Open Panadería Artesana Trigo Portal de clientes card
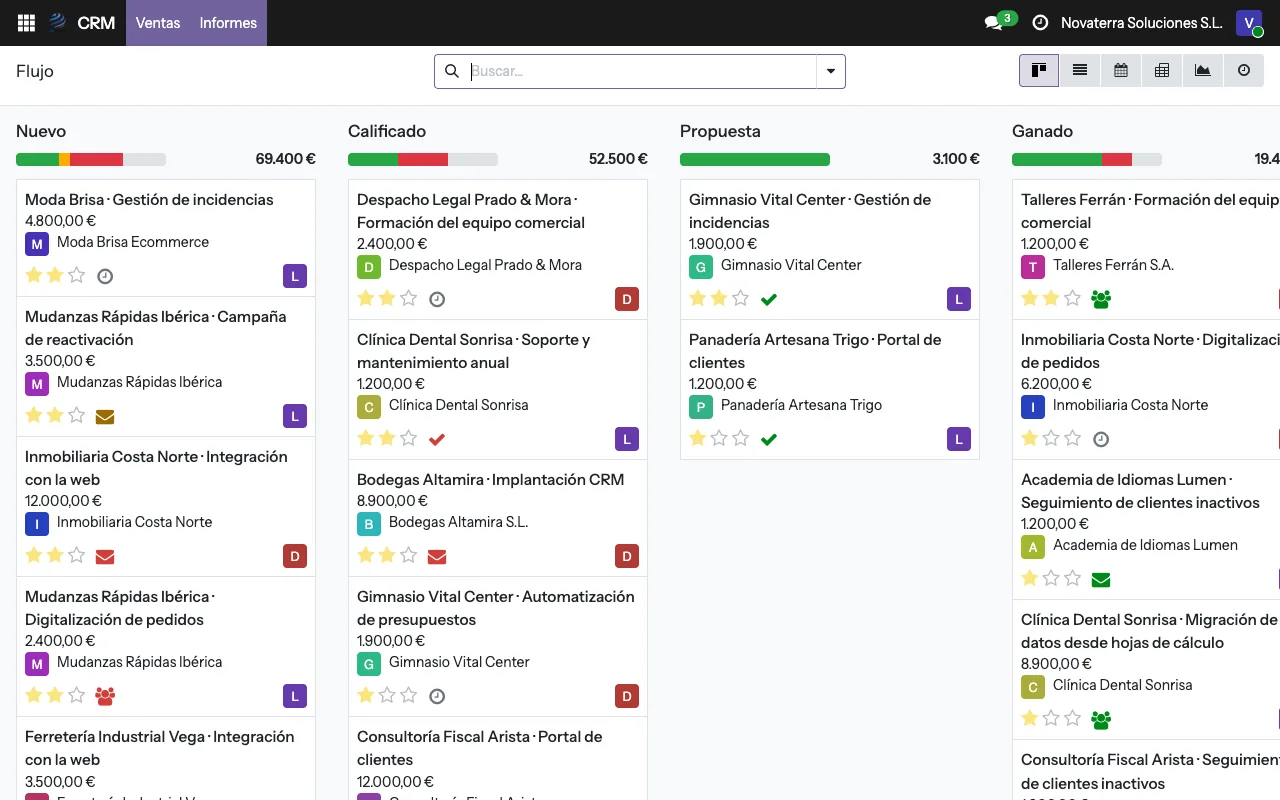This screenshot has height=800, width=1280. pyautogui.click(x=830, y=389)
